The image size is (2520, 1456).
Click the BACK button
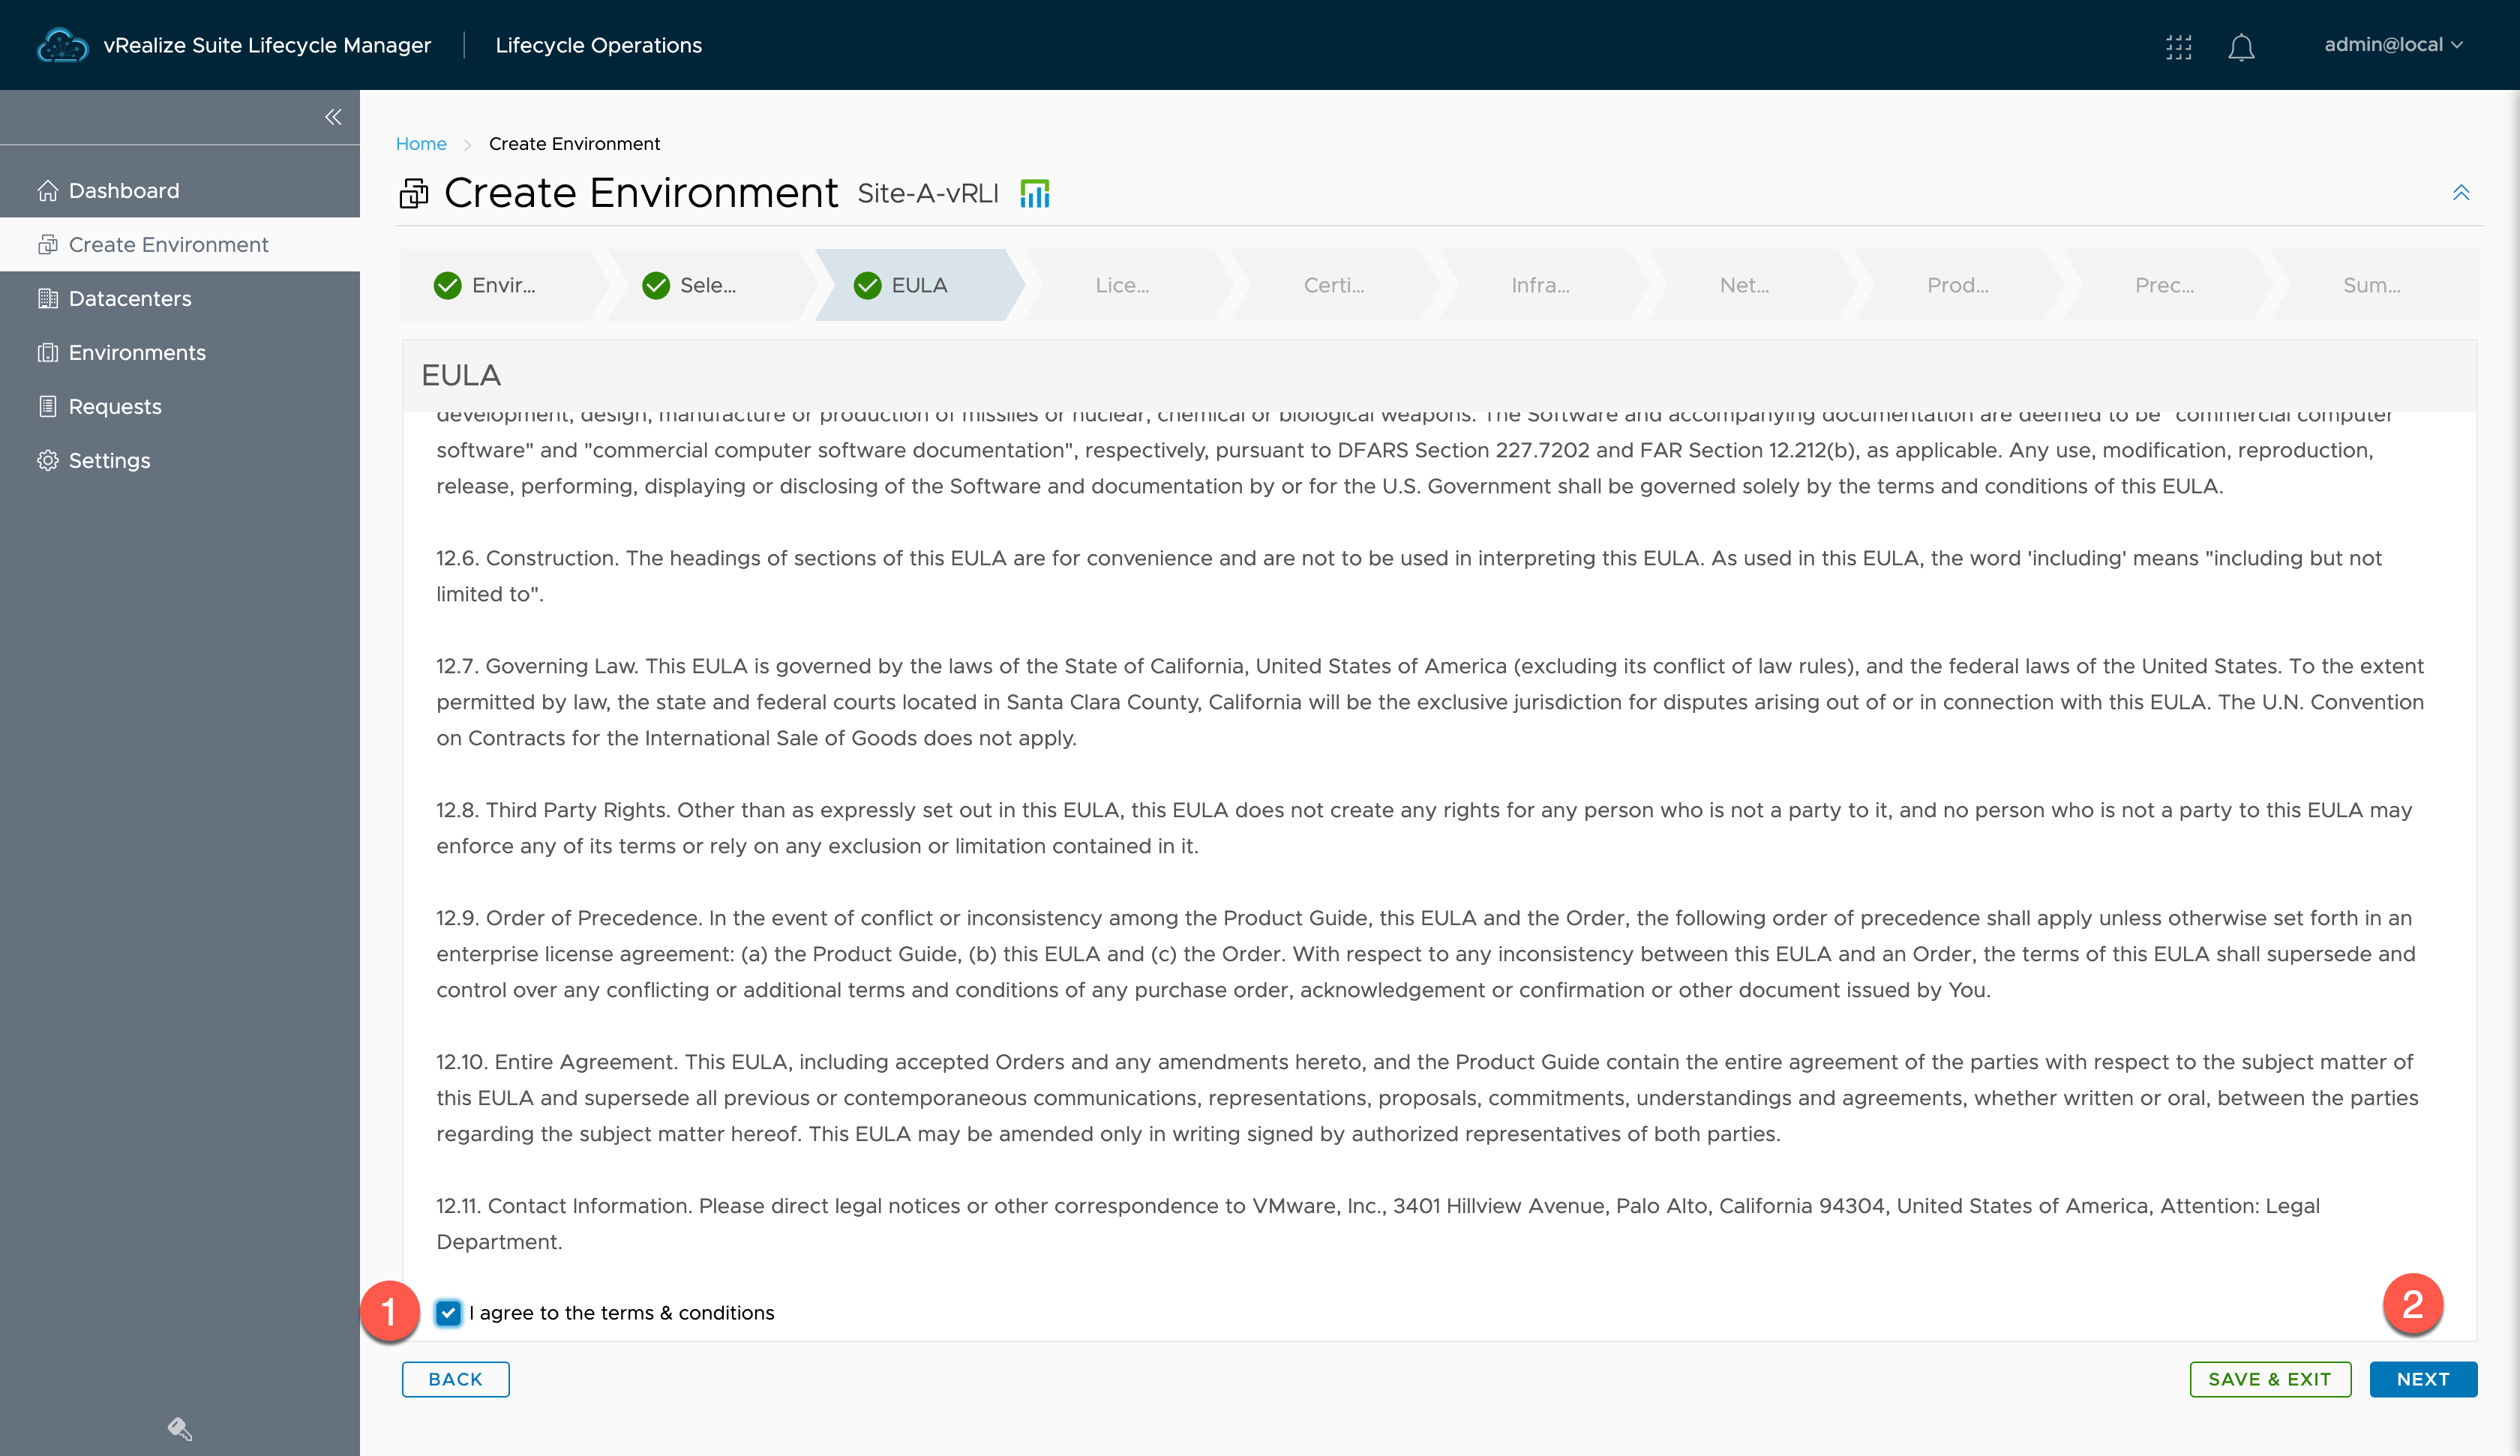tap(455, 1379)
